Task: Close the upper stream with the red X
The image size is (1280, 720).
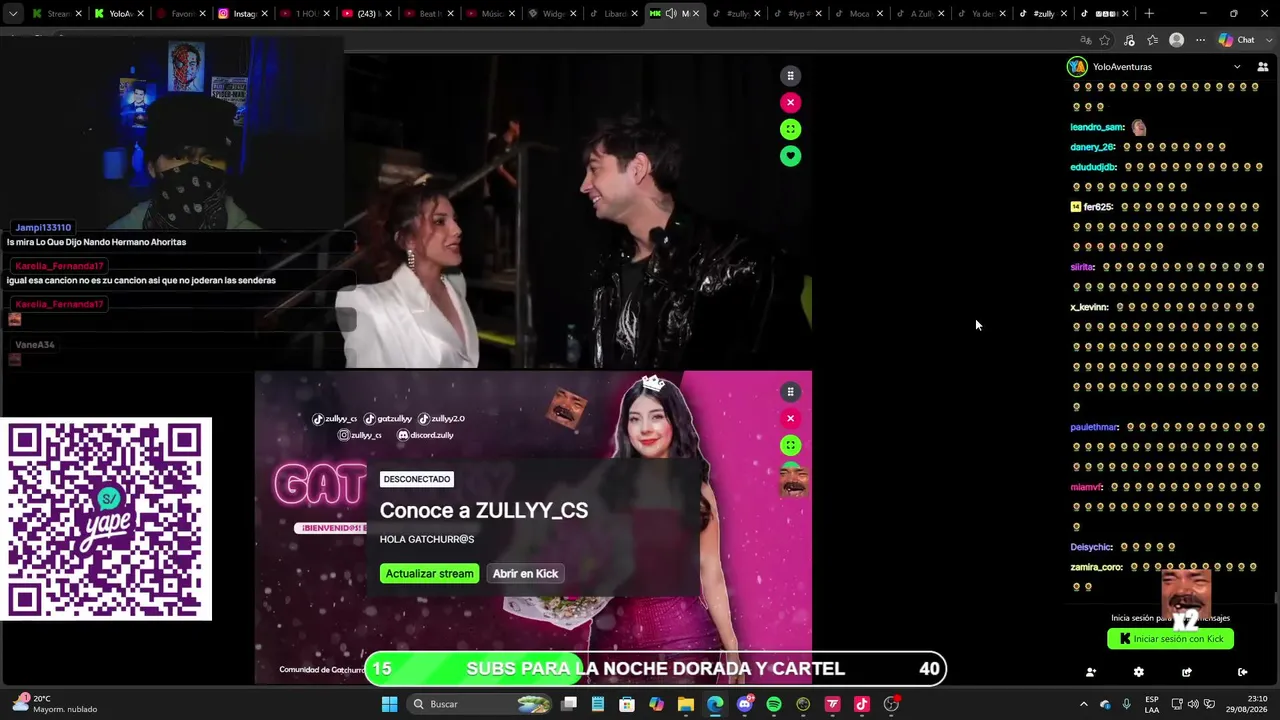Action: (790, 102)
